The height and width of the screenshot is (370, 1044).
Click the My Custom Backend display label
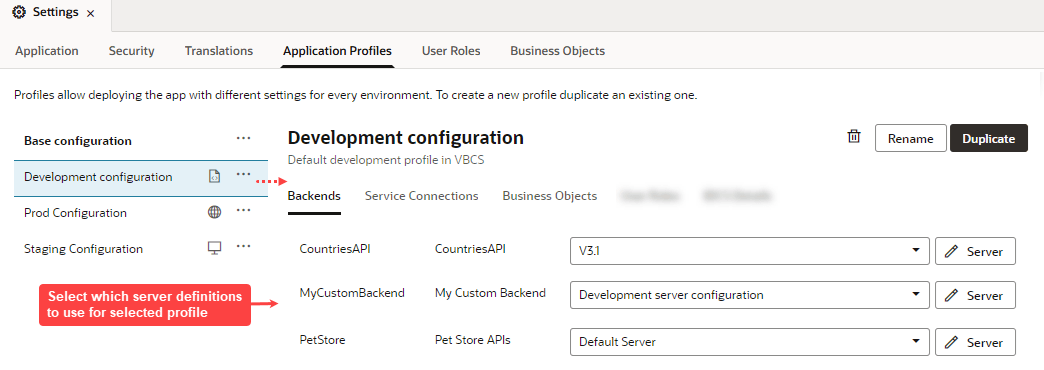(490, 293)
